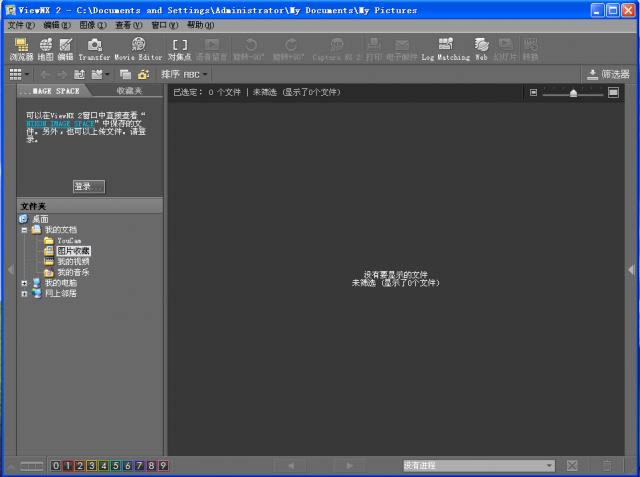This screenshot has height=477, width=640.
Task: Click the 编辑 (Edit) workspace icon
Action: click(65, 48)
